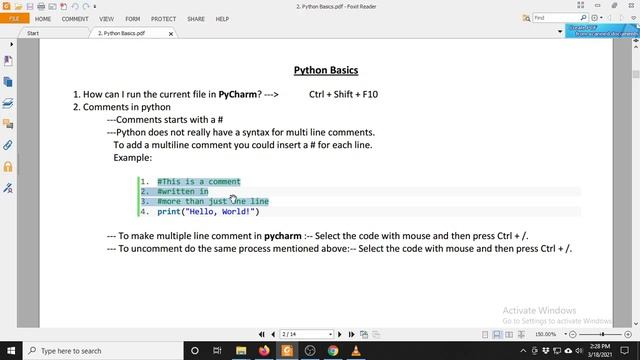
Task: Go to previous page arrow
Action: click(x=273, y=334)
